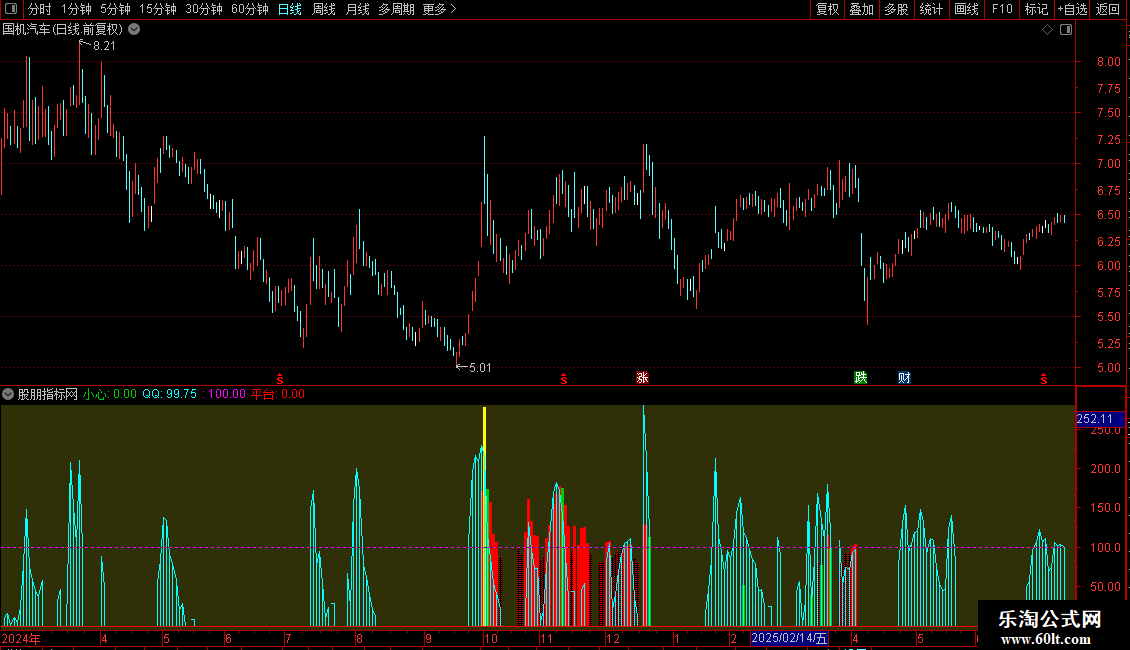Click the 国机汽车(日线 前复权) title
Image resolution: width=1130 pixels, height=650 pixels.
tap(63, 30)
